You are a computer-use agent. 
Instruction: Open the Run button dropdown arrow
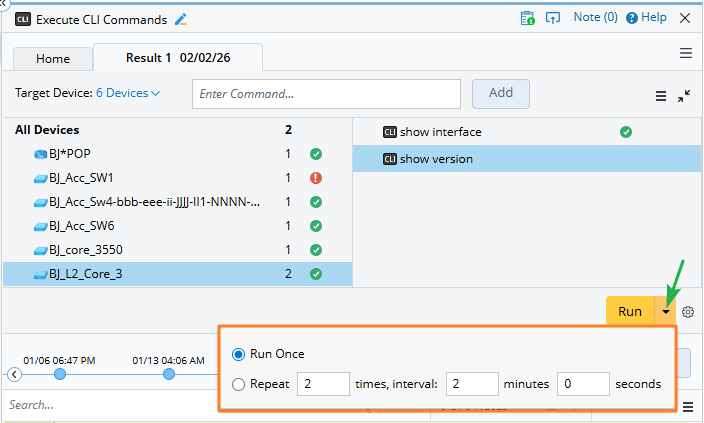(x=666, y=312)
